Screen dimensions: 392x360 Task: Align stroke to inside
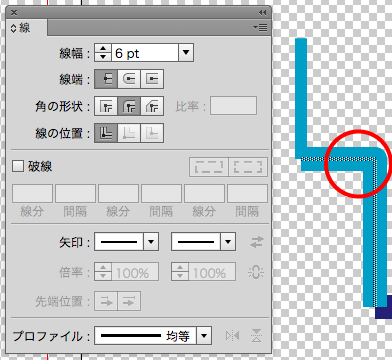(129, 133)
